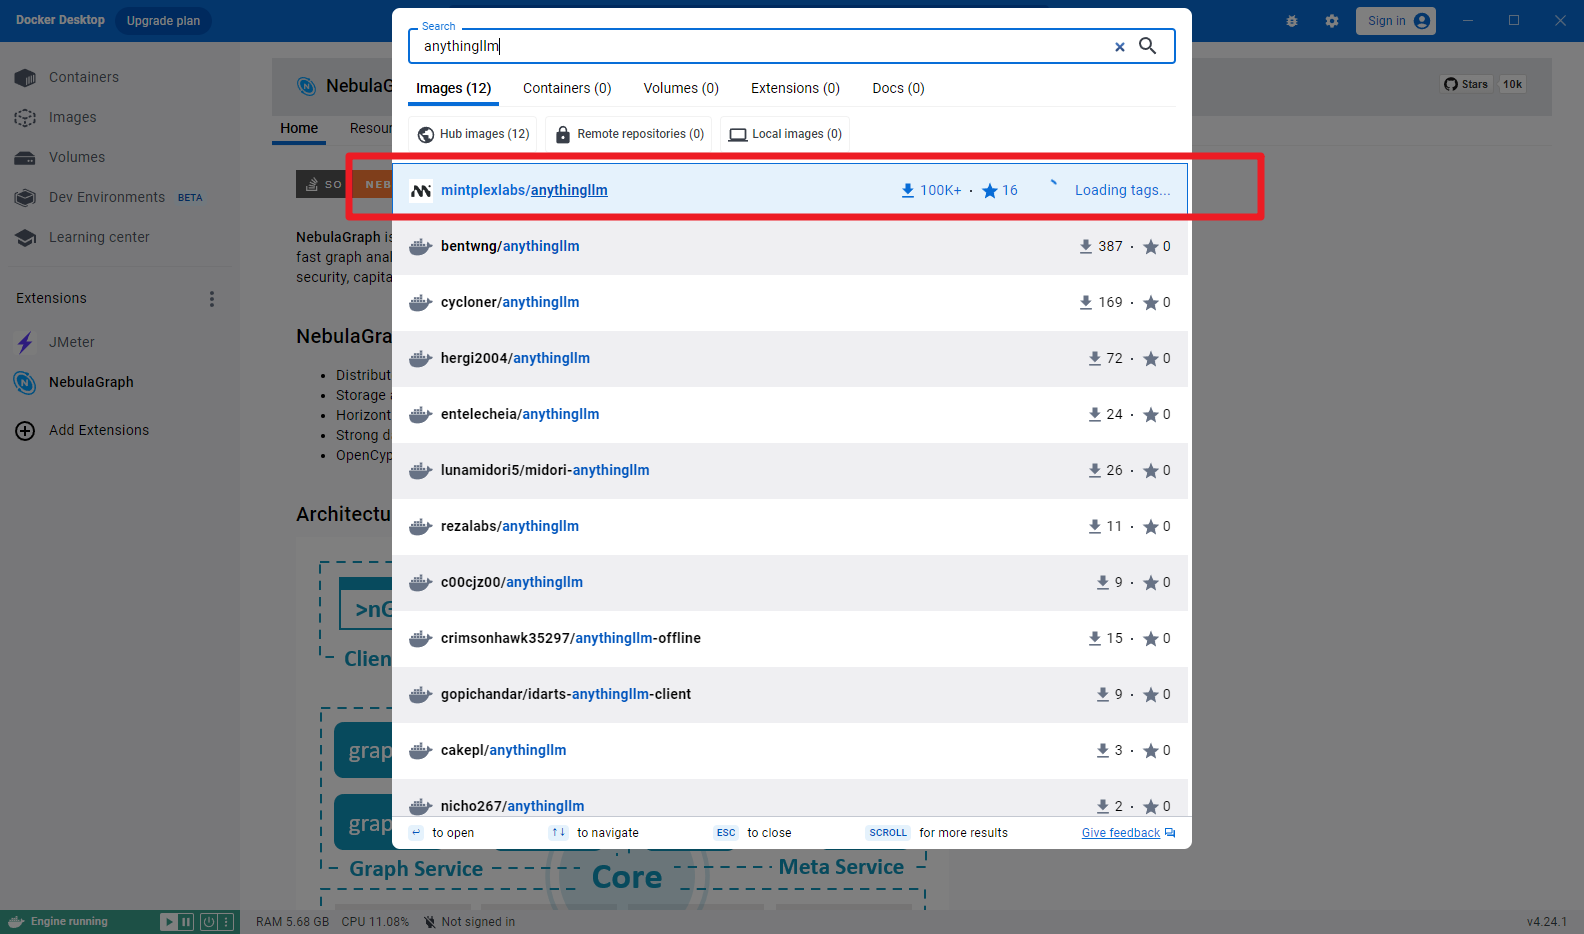Click Loading tags text
1584x934 pixels.
click(1122, 190)
